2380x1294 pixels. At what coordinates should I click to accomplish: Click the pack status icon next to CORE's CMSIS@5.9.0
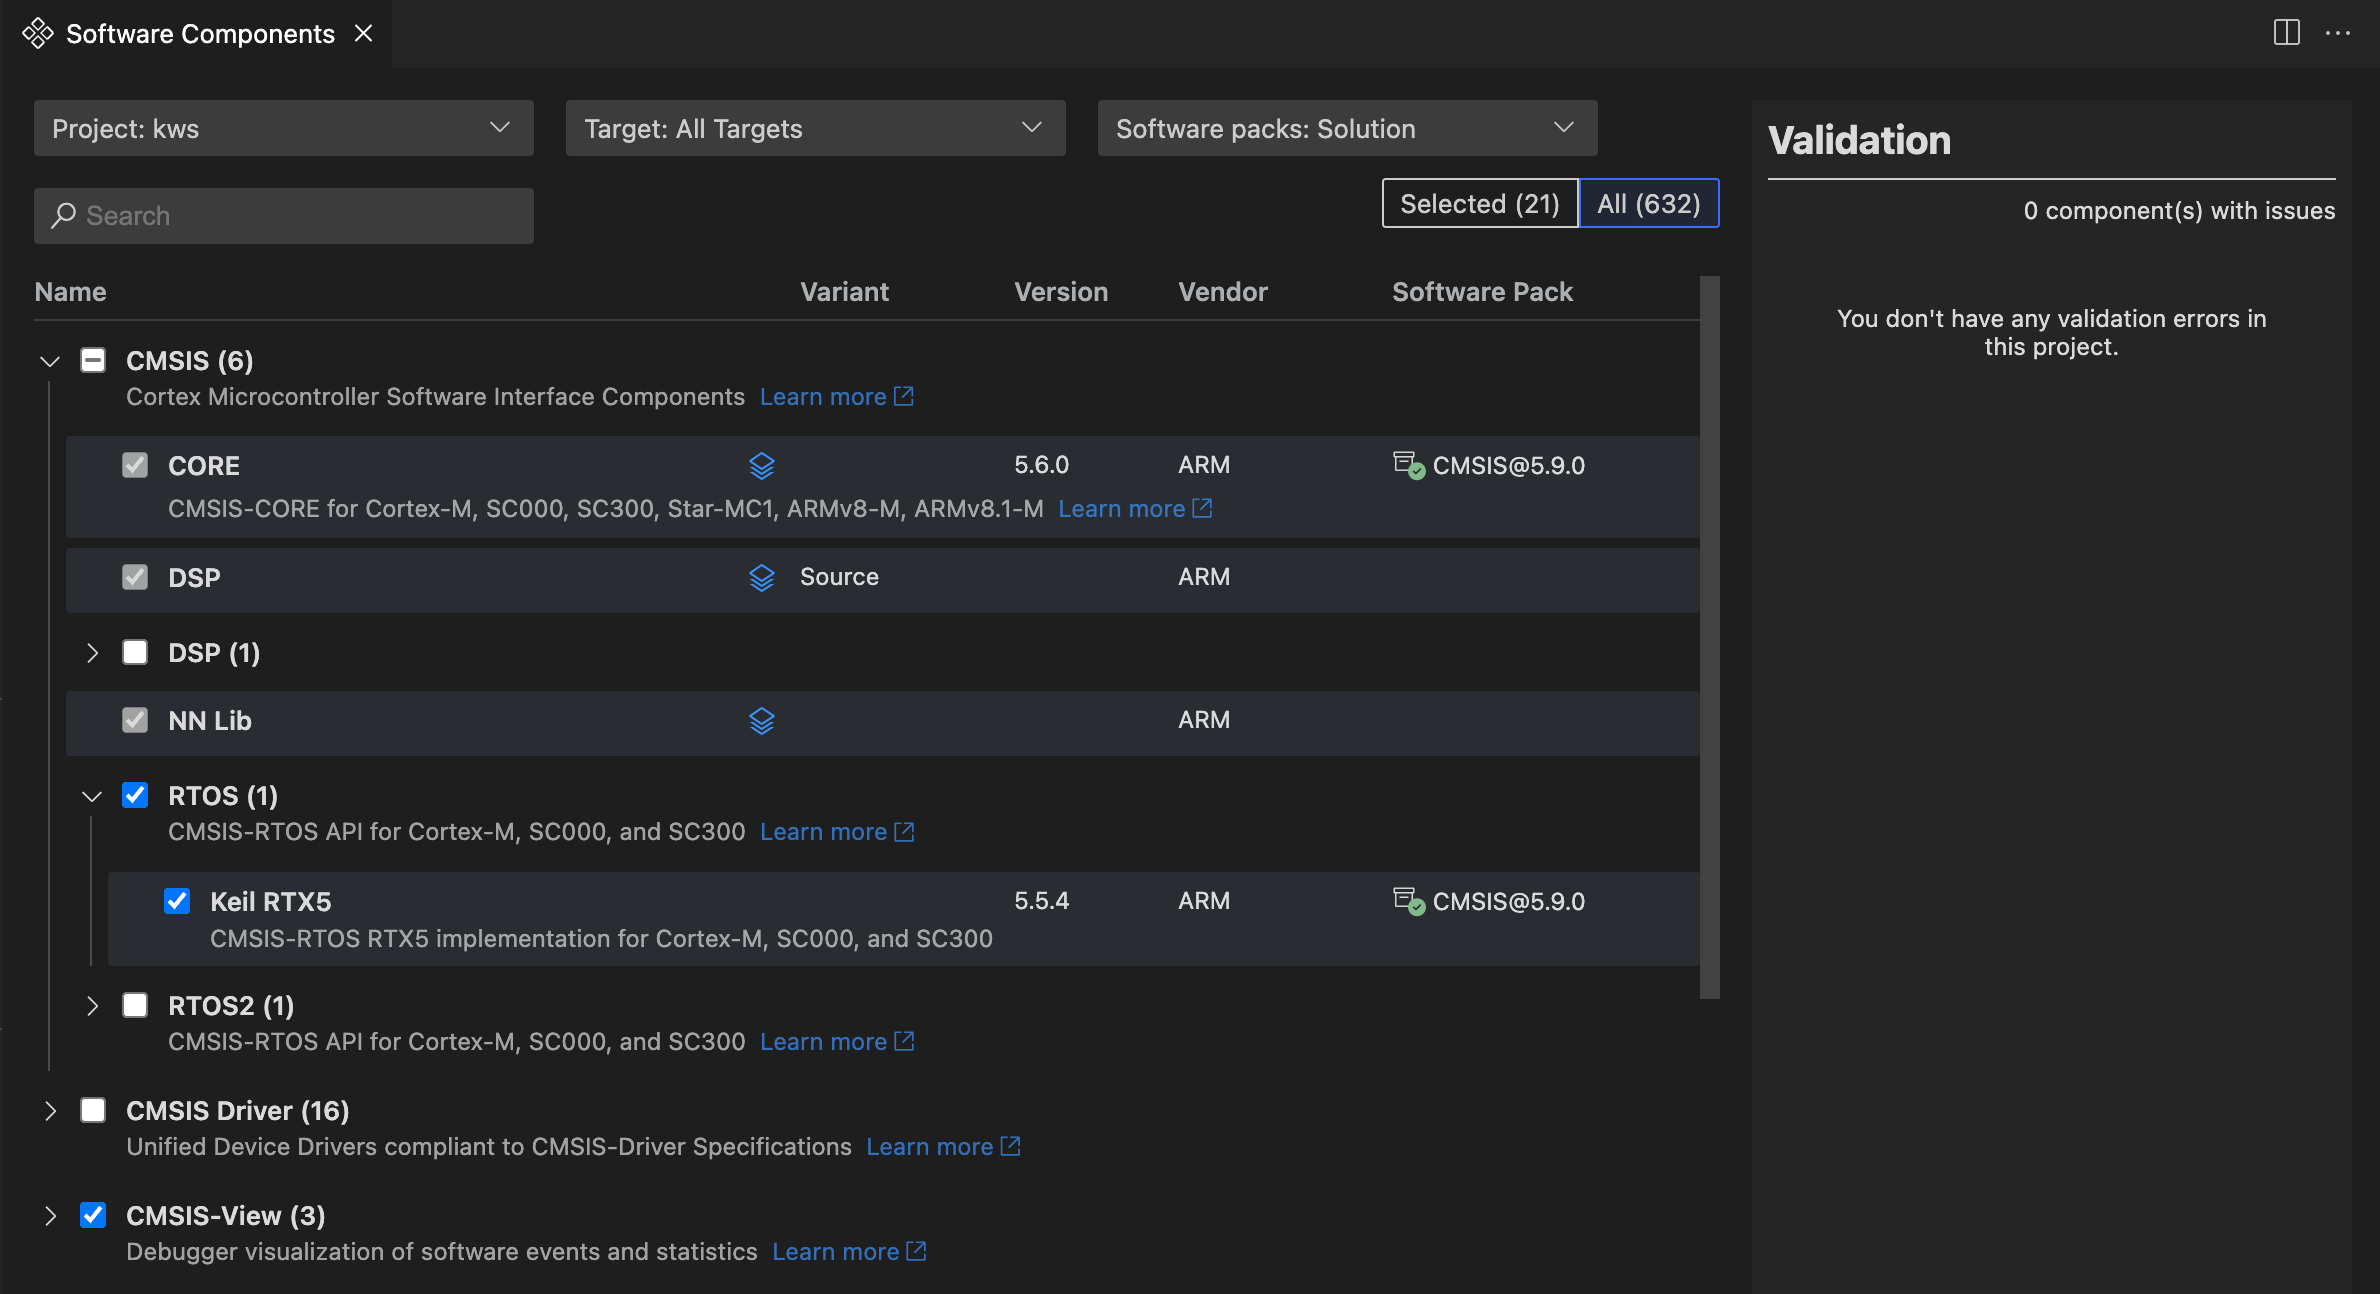click(1409, 465)
